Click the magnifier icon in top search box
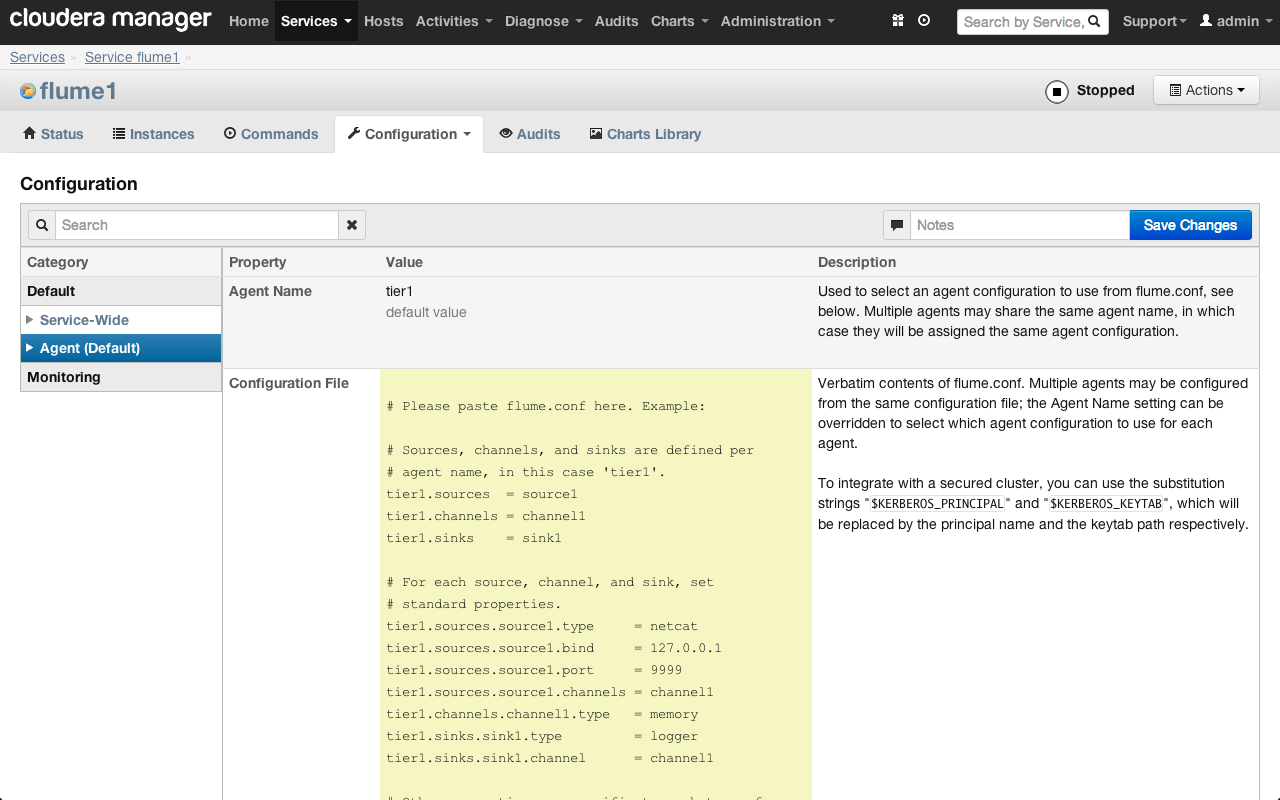The image size is (1280, 800). click(1094, 21)
